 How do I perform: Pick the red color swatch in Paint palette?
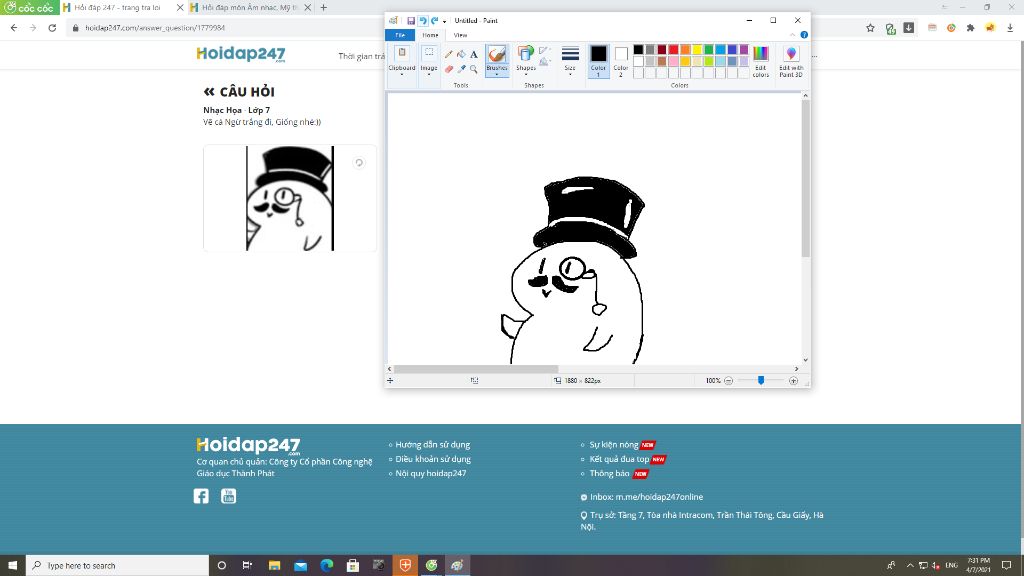tap(673, 50)
